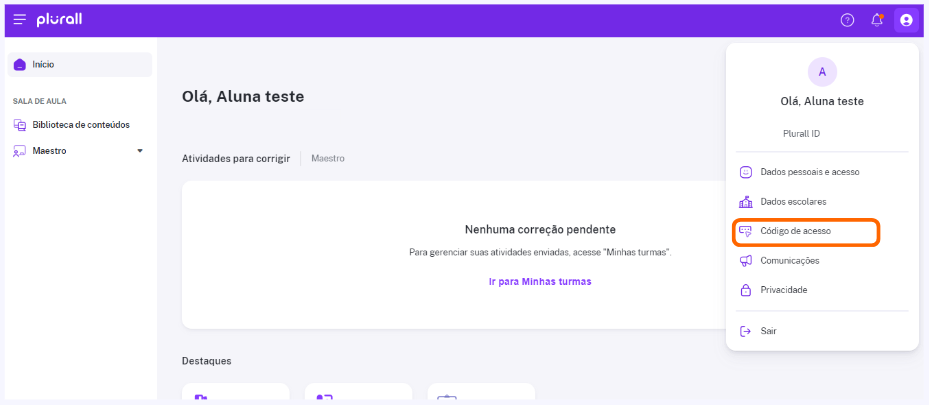
Task: Select the Atividades para corrigir tab
Action: pyautogui.click(x=236, y=159)
